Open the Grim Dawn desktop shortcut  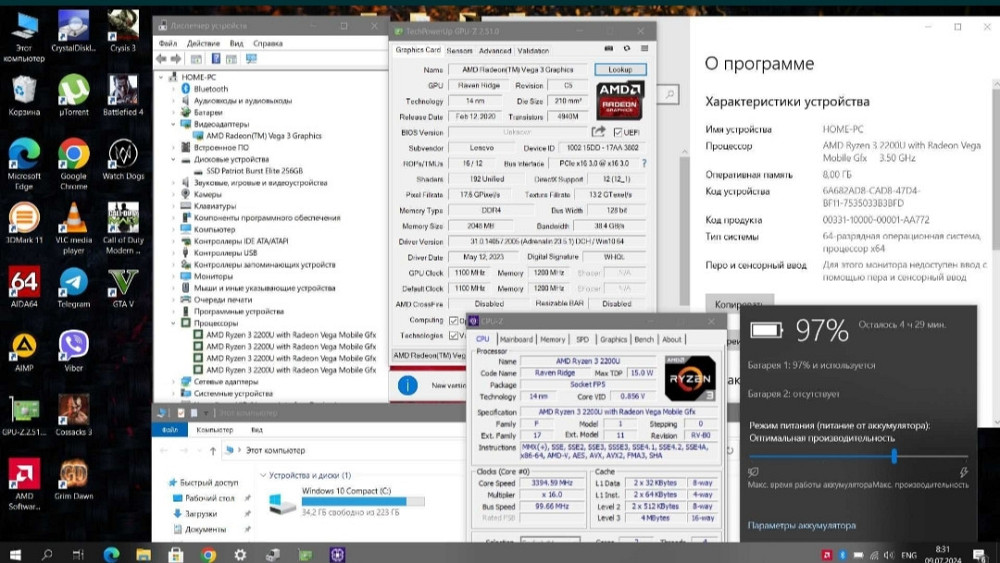[73, 479]
